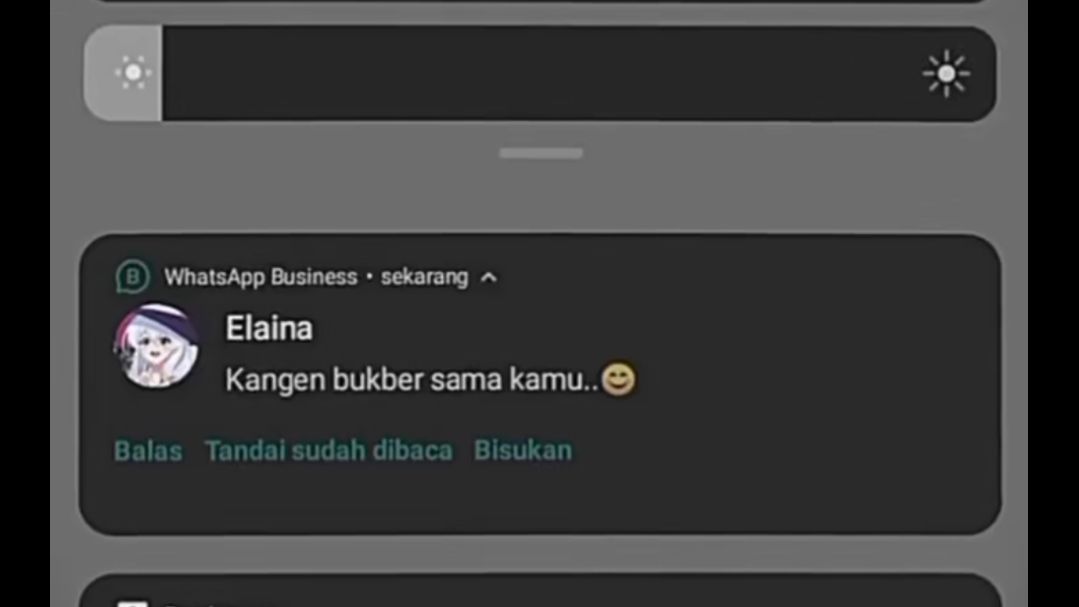Click the sekarang timestamp label
Image resolution: width=1079 pixels, height=607 pixels.
coord(425,277)
